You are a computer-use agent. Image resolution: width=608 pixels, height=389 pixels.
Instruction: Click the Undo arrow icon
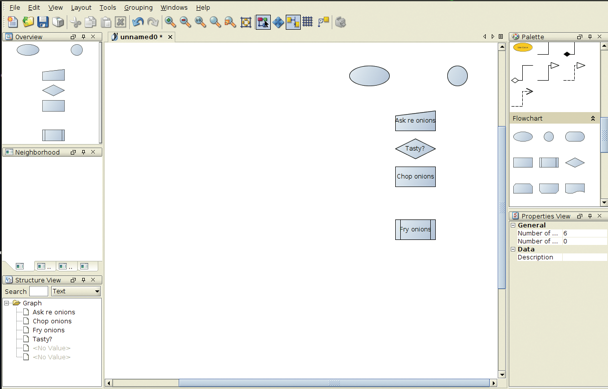tap(138, 22)
